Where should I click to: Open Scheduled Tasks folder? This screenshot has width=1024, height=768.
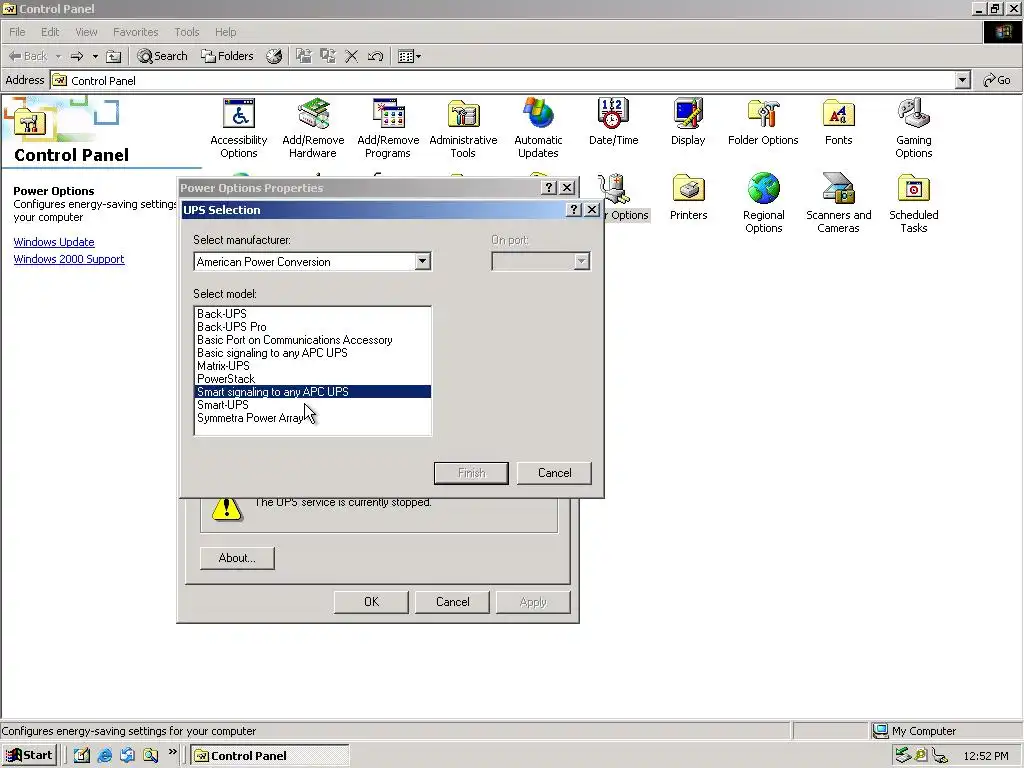coord(914,203)
